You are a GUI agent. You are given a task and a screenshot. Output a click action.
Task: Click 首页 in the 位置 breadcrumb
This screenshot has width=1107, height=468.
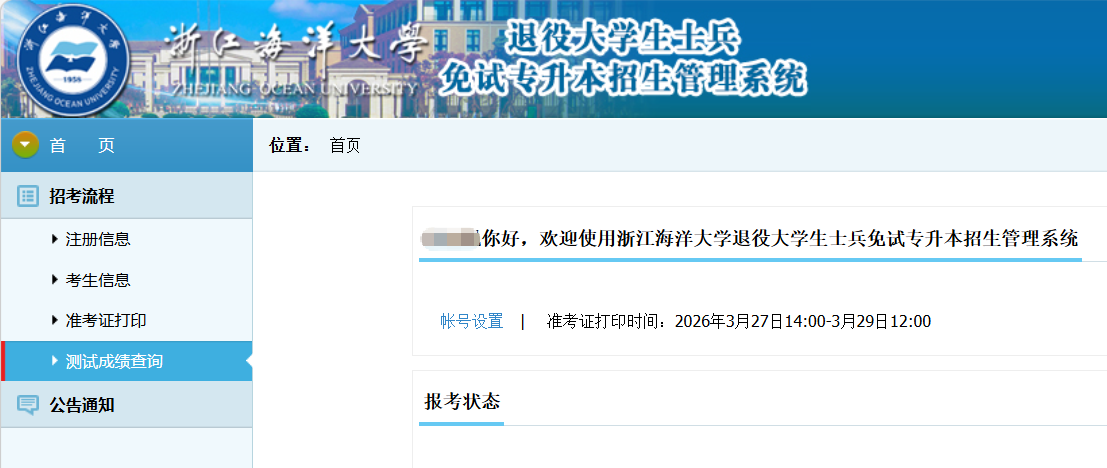tap(345, 146)
